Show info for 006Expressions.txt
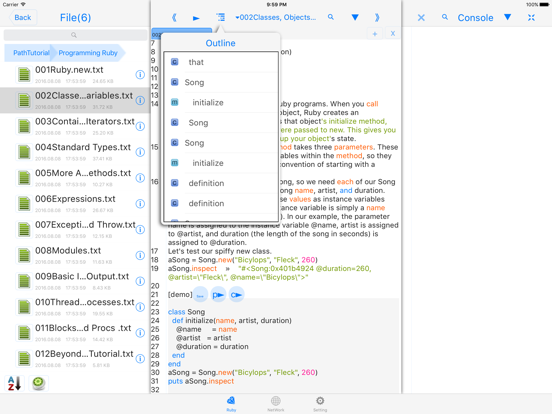 [x=140, y=203]
